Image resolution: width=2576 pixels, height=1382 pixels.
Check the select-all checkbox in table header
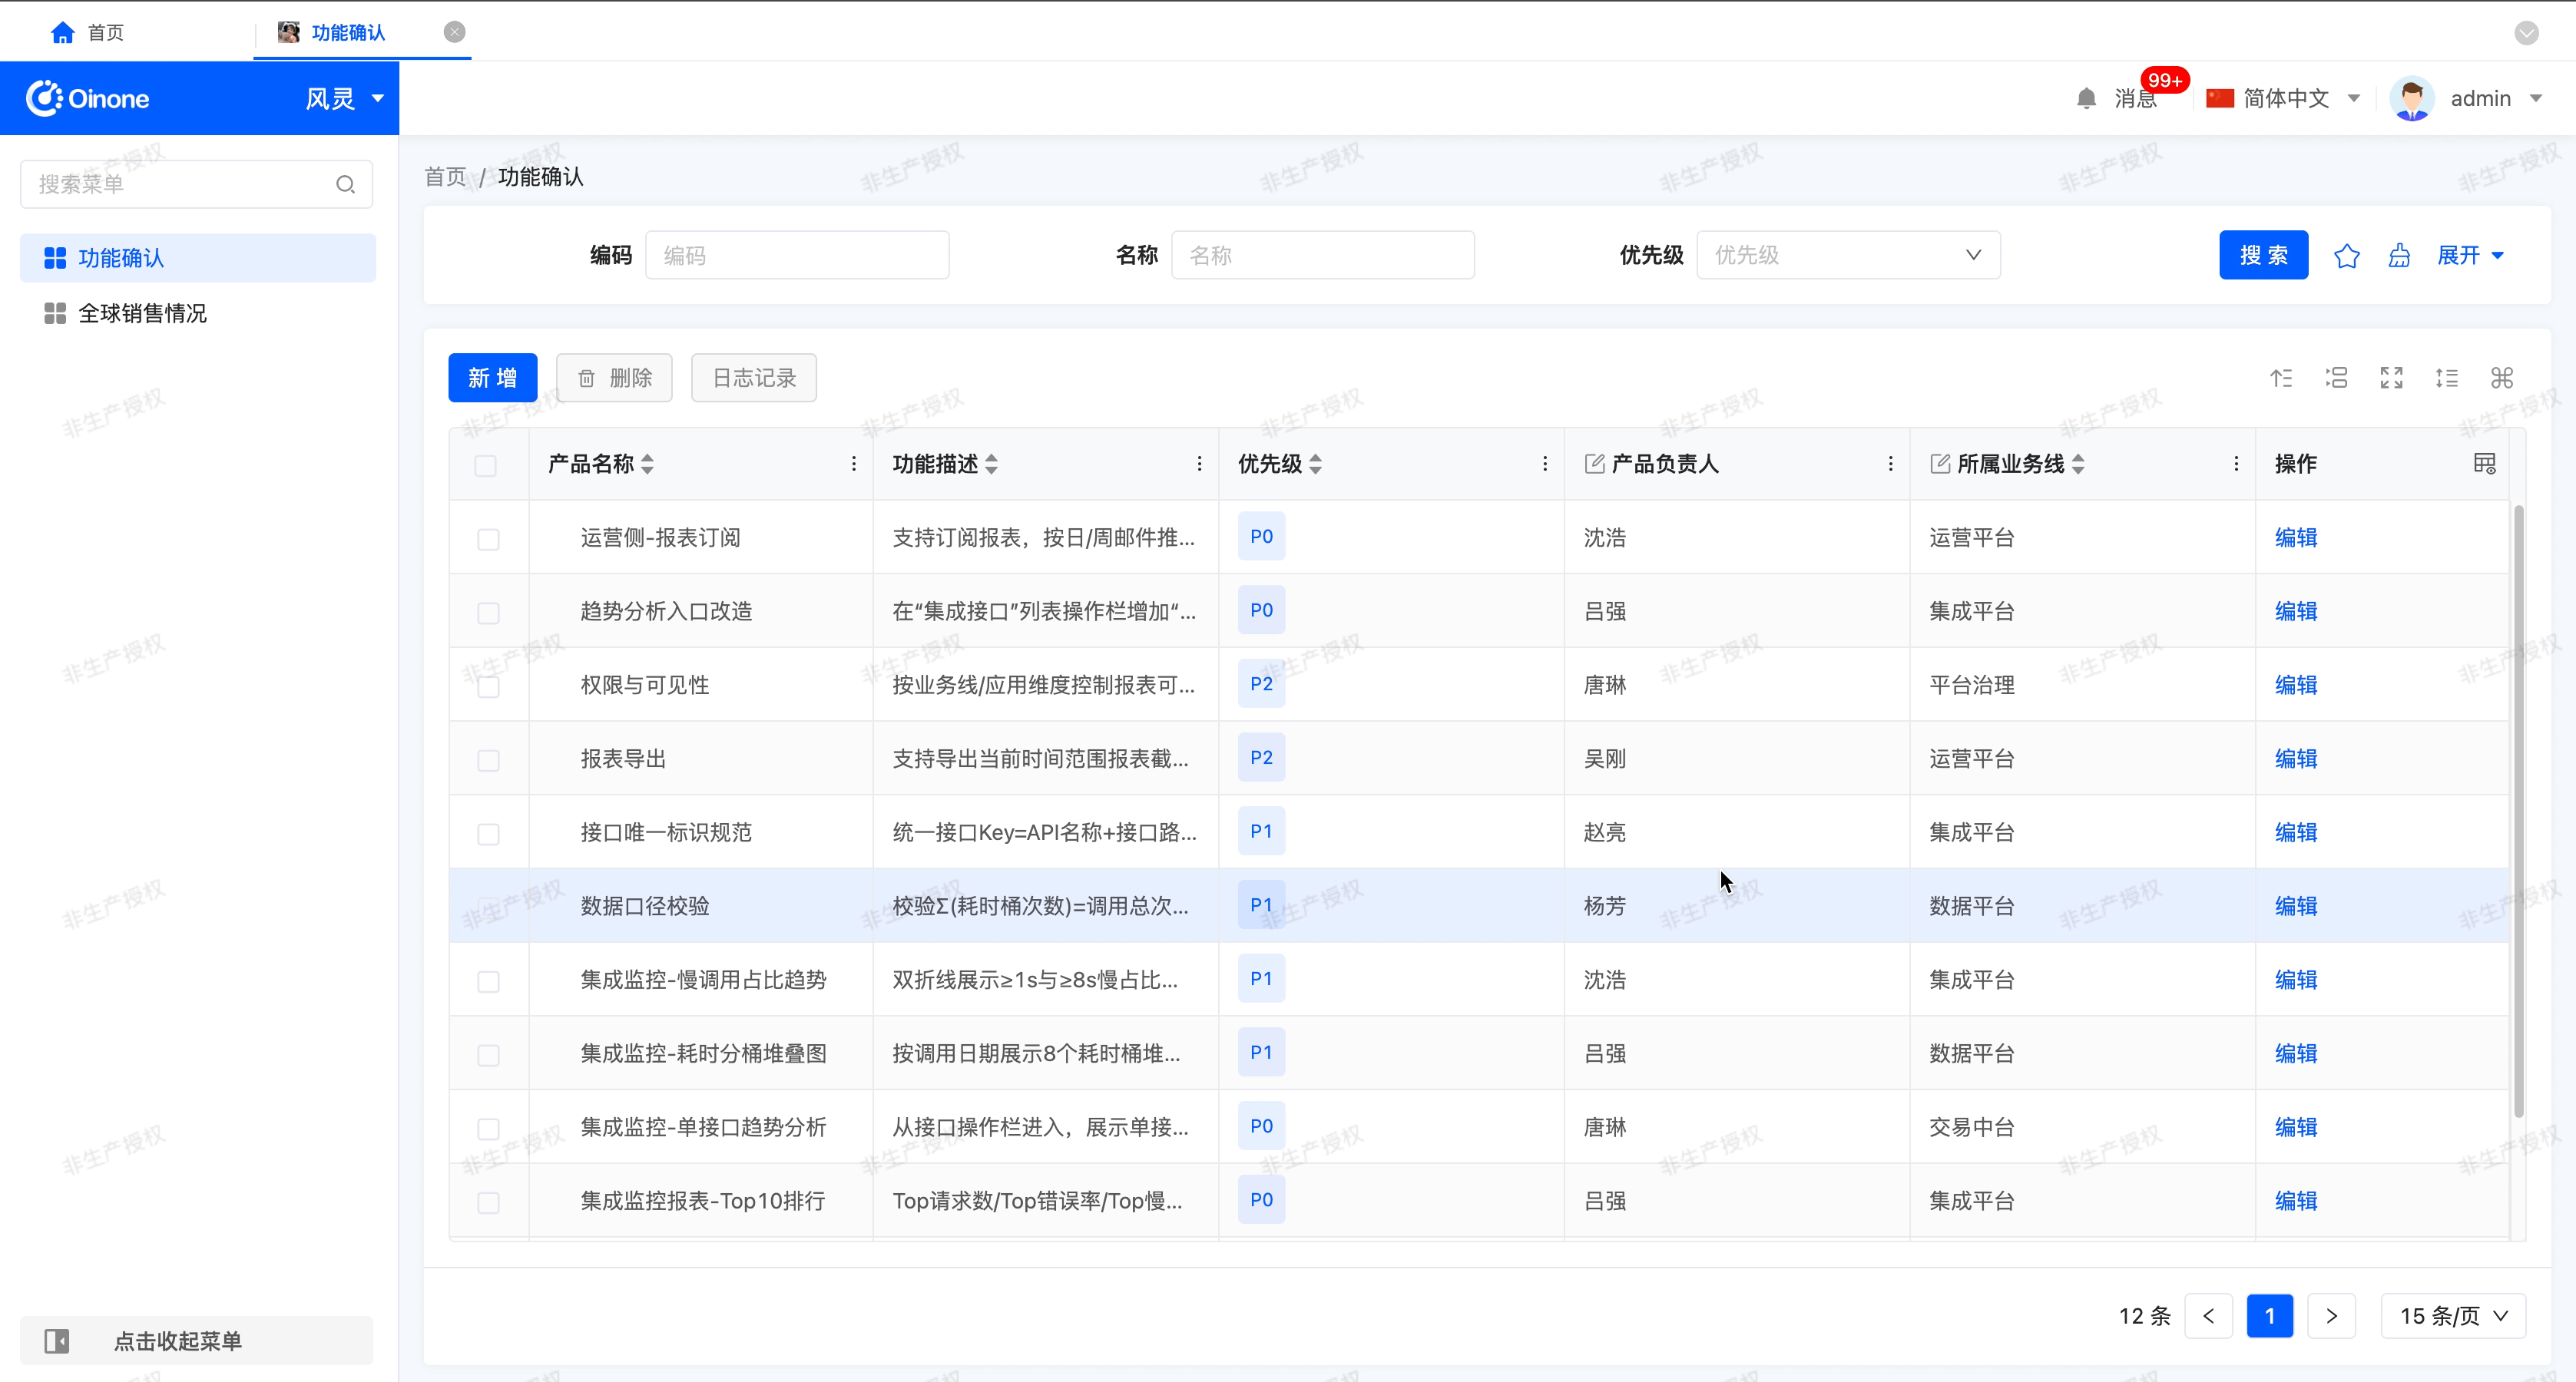pos(486,465)
